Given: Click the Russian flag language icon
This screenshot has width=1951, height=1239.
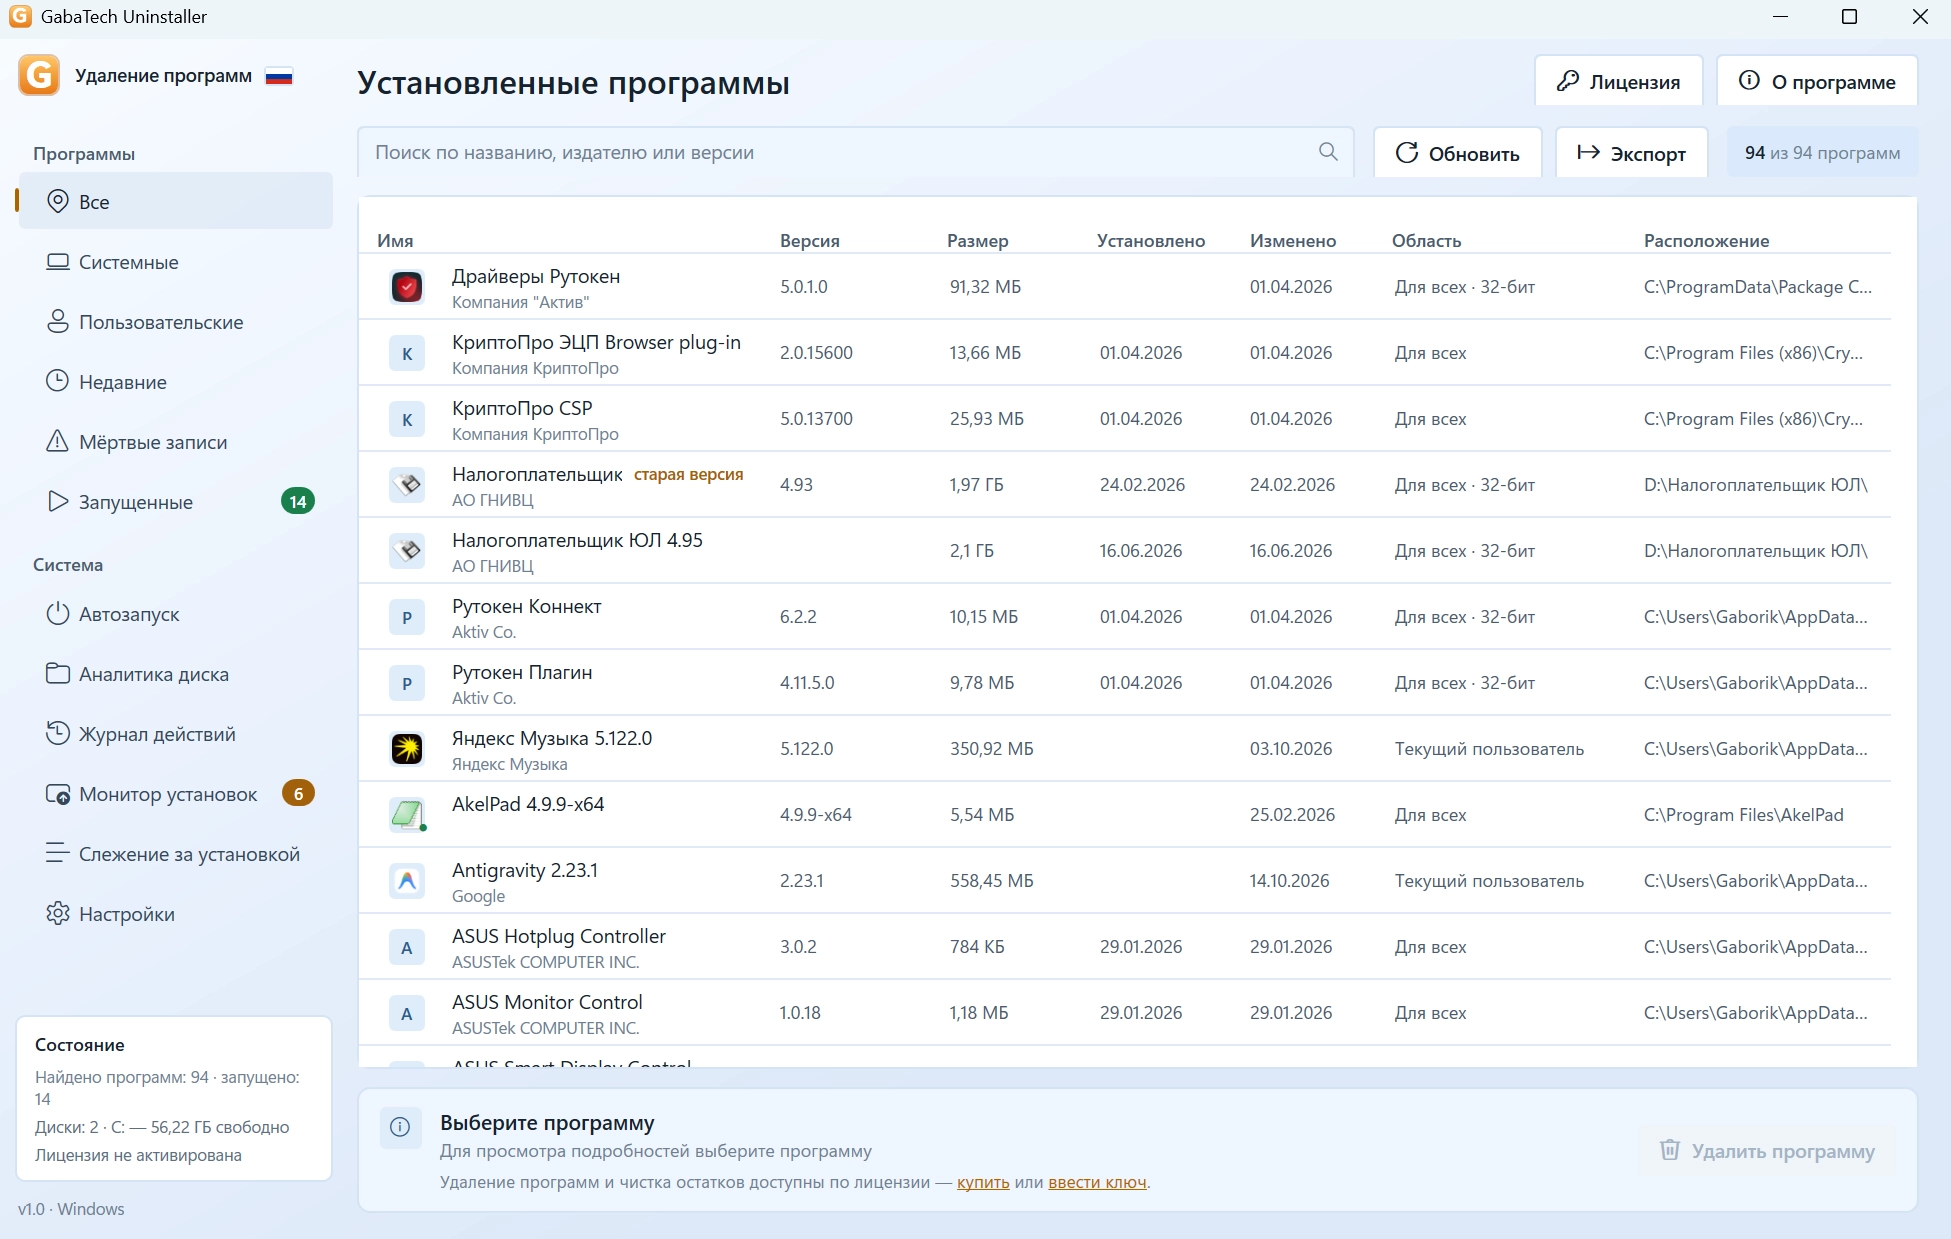Looking at the screenshot, I should (x=279, y=76).
